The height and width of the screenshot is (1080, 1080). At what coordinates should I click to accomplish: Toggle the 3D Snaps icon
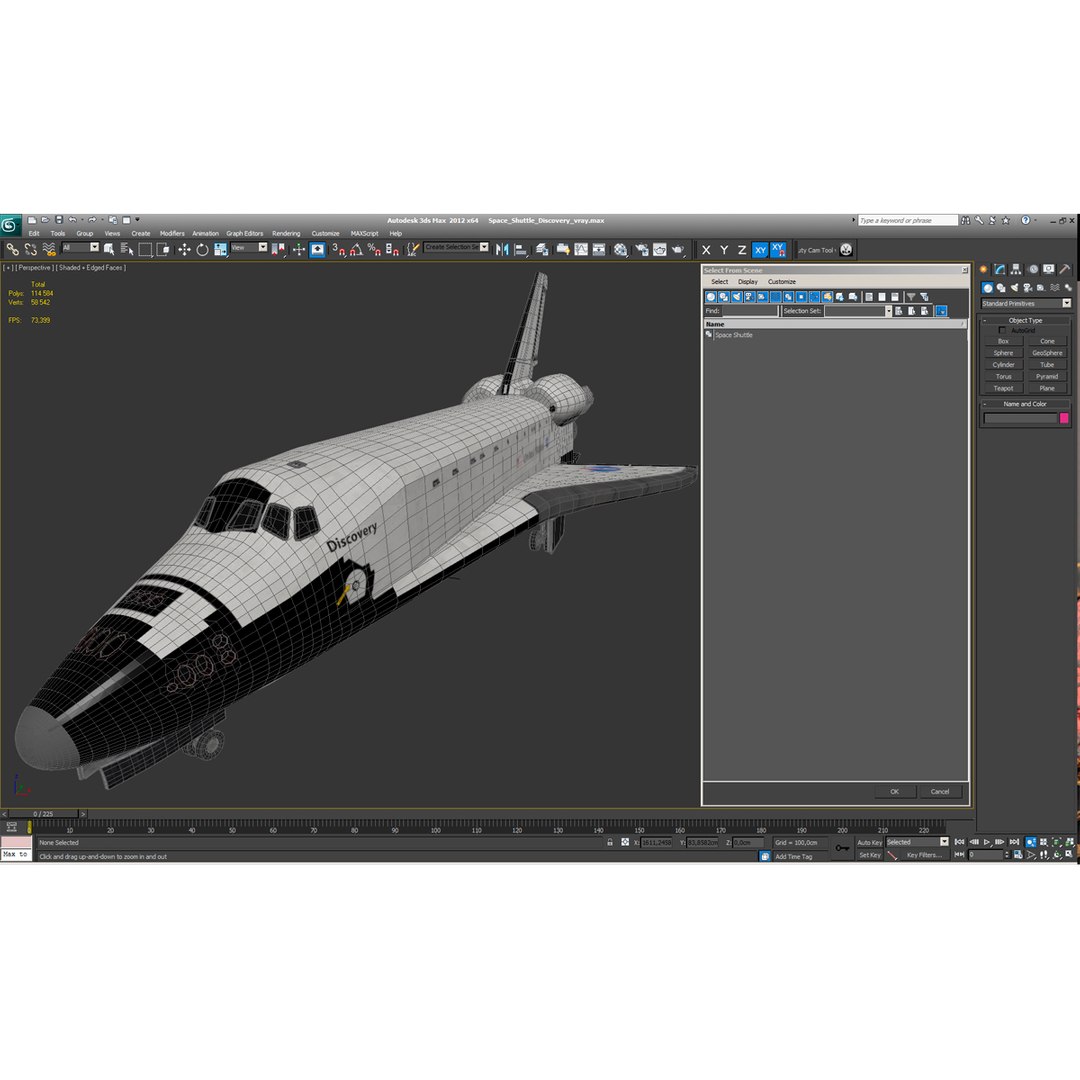pyautogui.click(x=338, y=249)
